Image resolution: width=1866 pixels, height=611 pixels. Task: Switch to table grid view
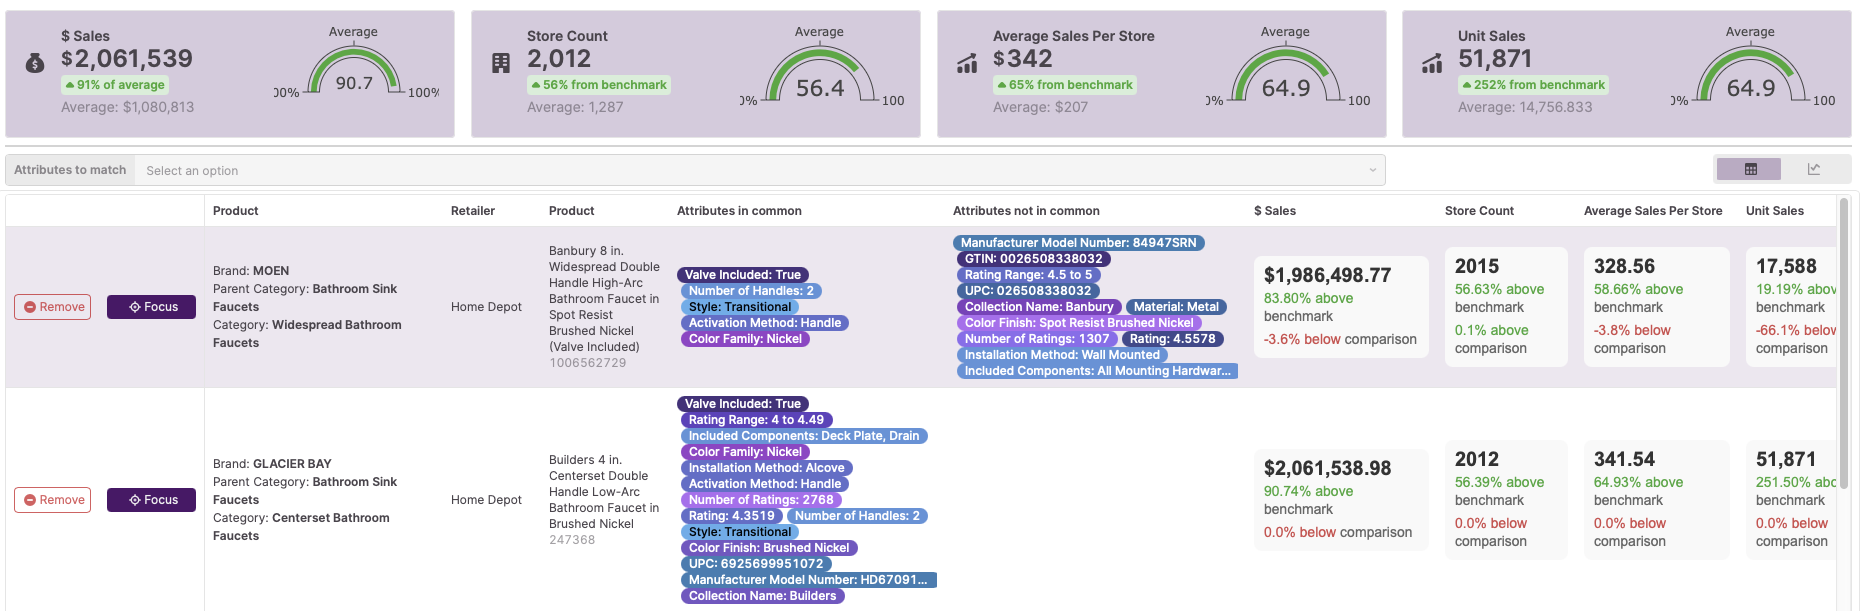[x=1749, y=170]
